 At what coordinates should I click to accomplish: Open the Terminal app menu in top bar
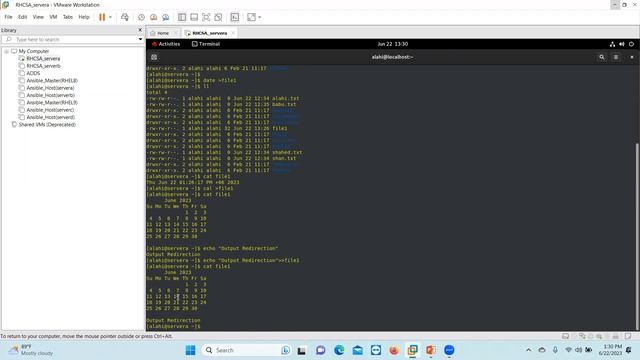point(206,44)
